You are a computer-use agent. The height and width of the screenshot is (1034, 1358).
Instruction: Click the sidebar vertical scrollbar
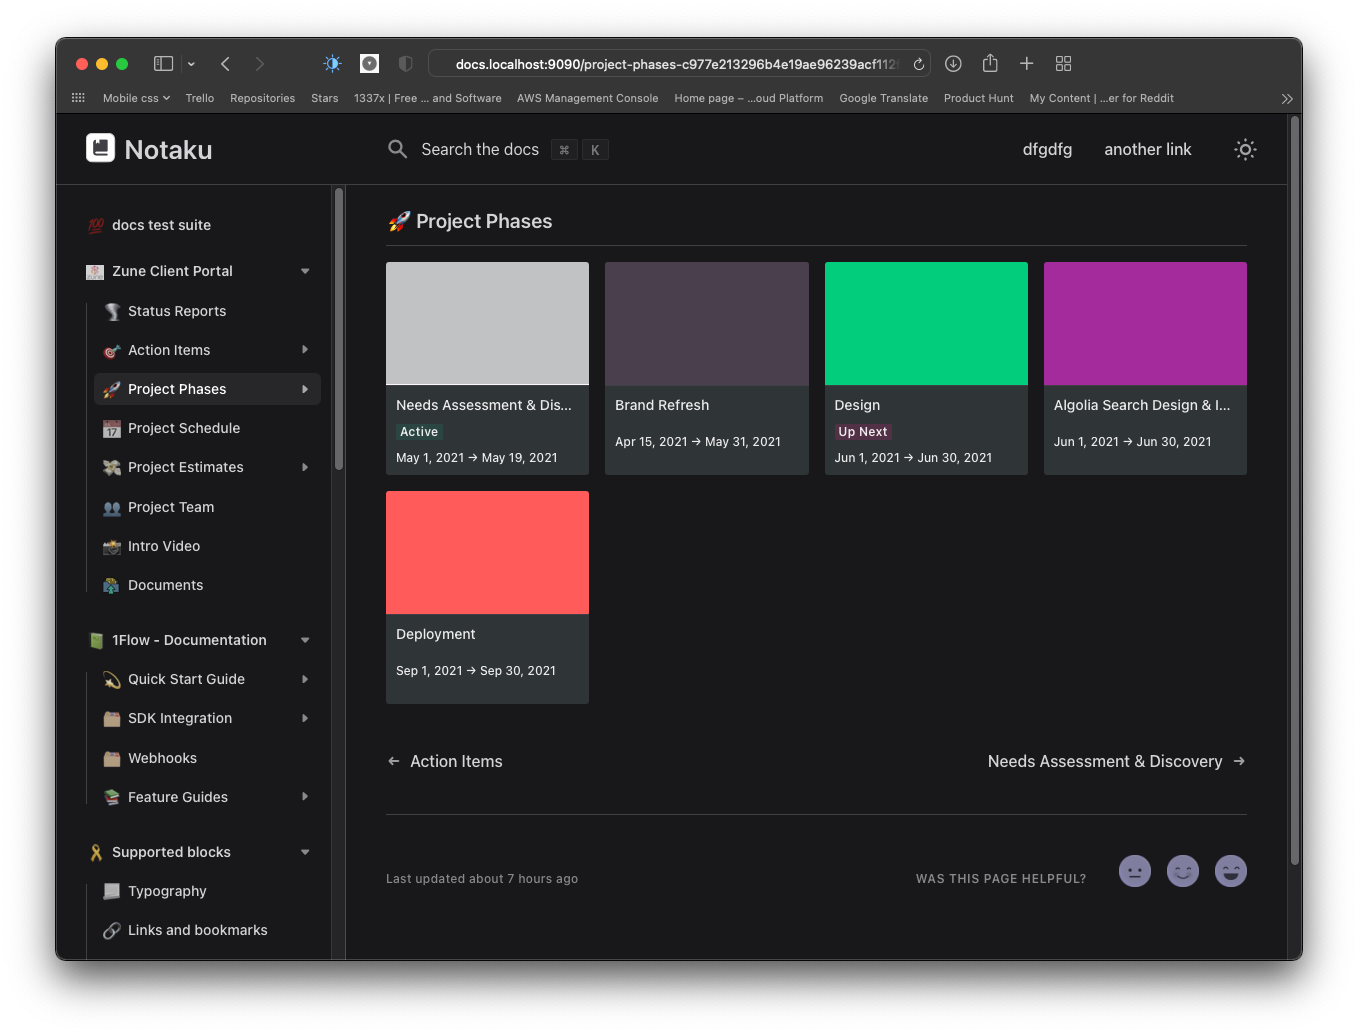[339, 329]
